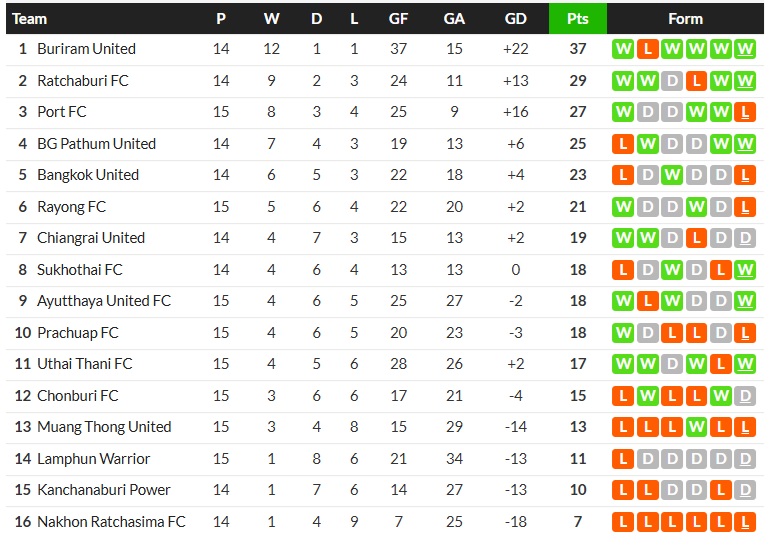The height and width of the screenshot is (547, 771).
Task: Click Sukhothai FC's points value 18
Action: coord(577,270)
